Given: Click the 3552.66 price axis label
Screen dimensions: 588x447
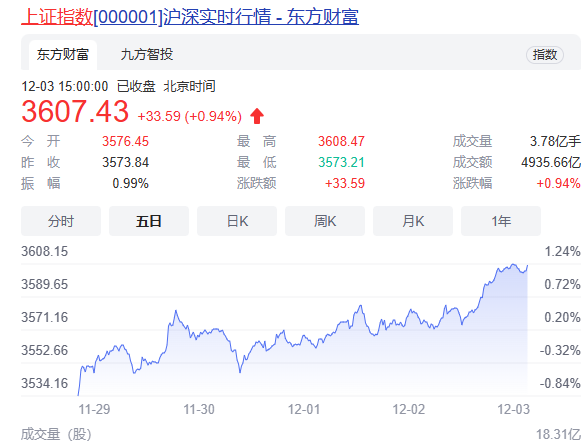Looking at the screenshot, I should 45,350.
